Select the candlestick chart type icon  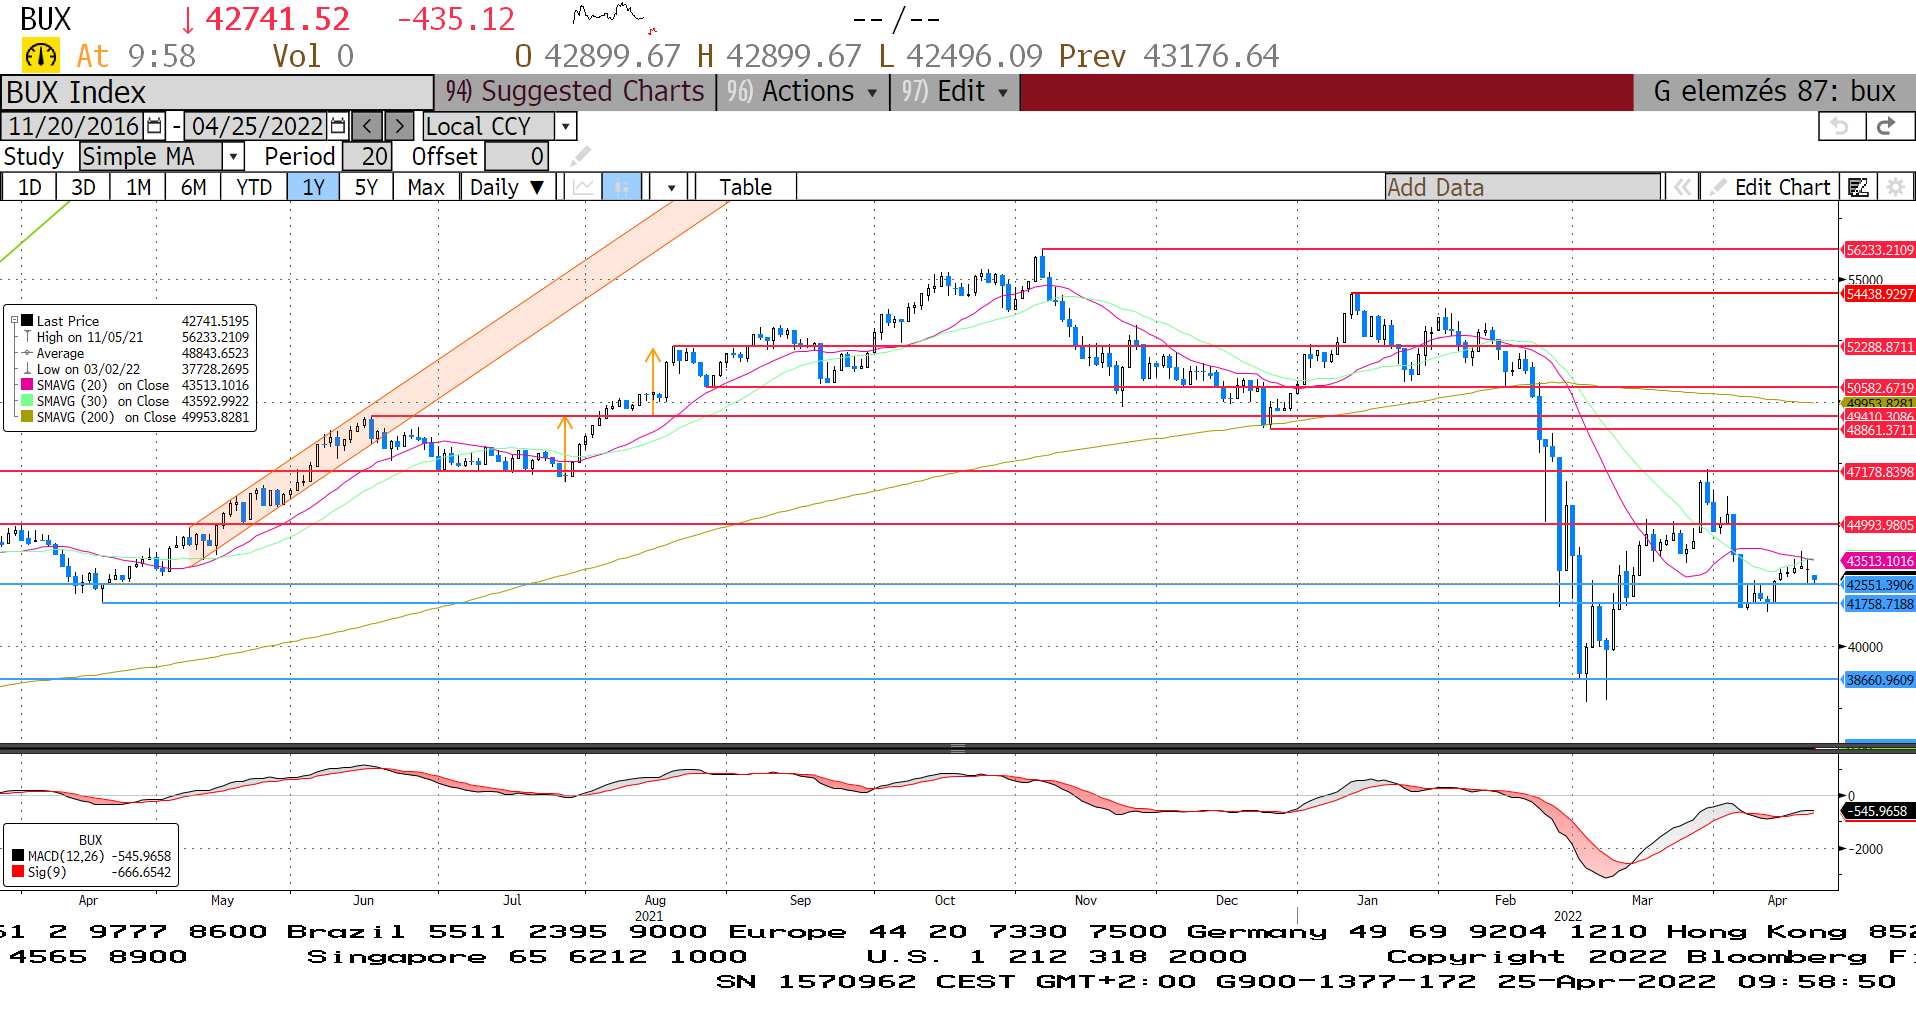point(621,187)
